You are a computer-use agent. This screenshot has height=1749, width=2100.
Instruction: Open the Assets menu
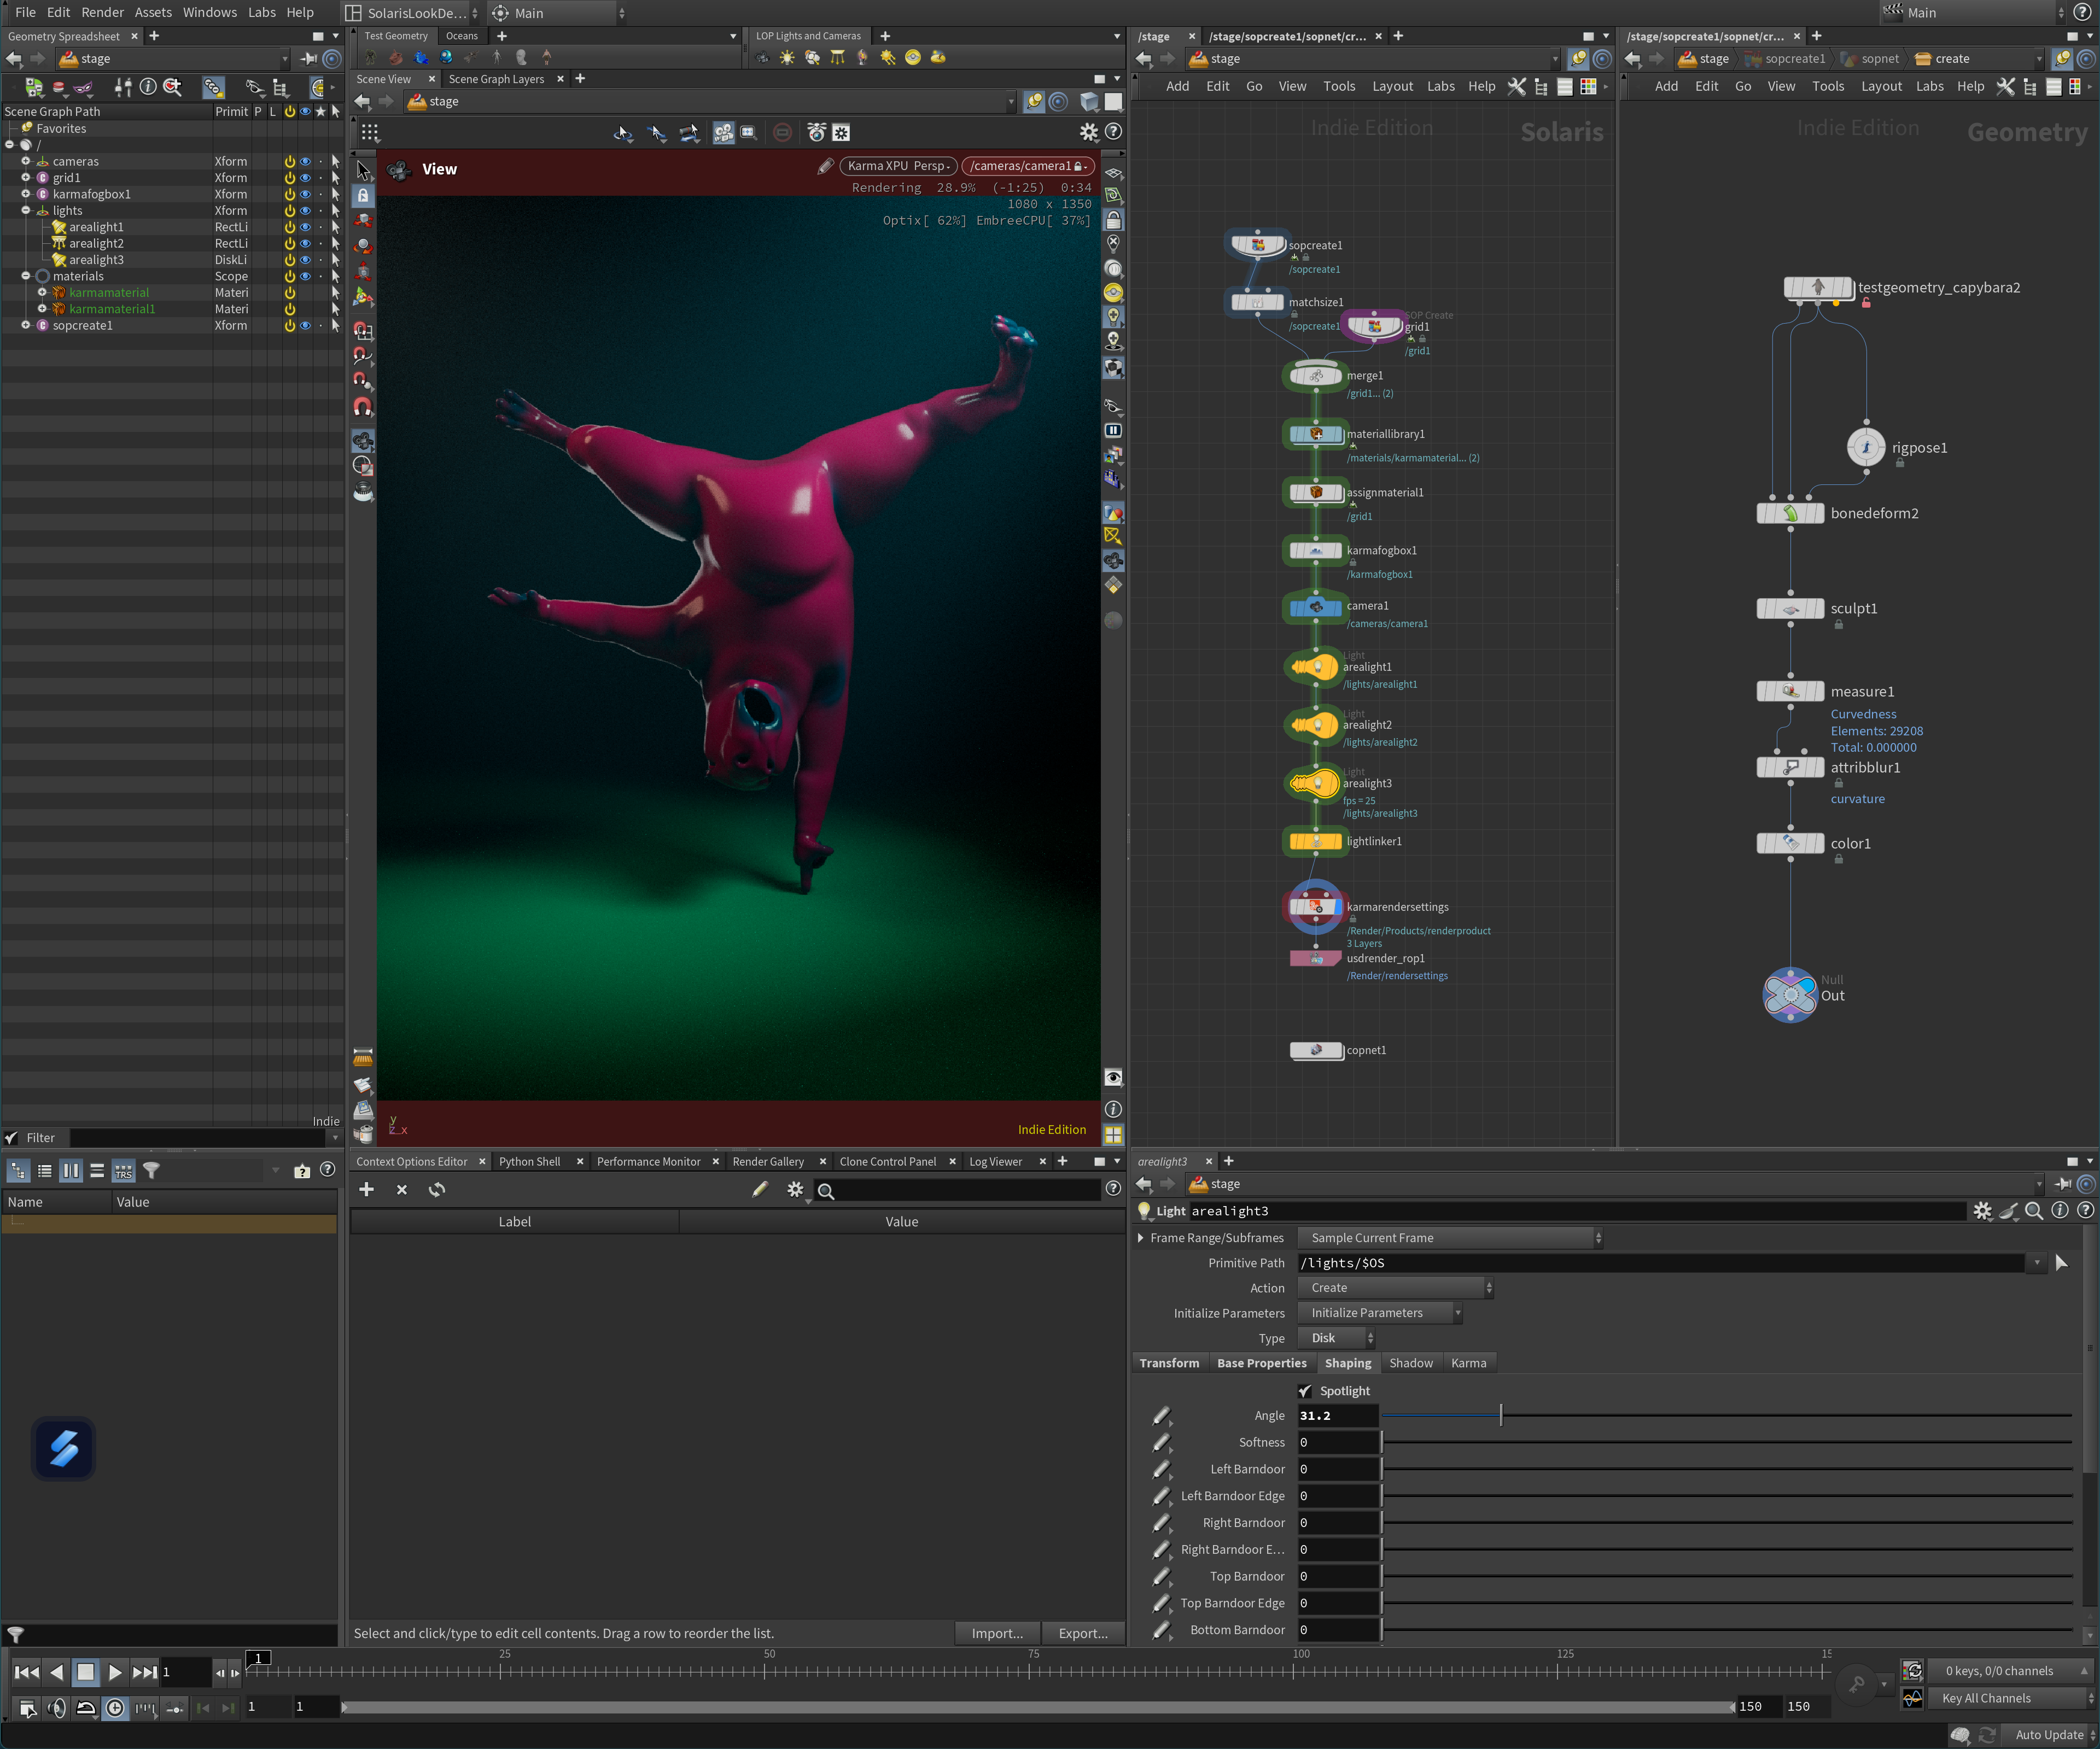[153, 12]
